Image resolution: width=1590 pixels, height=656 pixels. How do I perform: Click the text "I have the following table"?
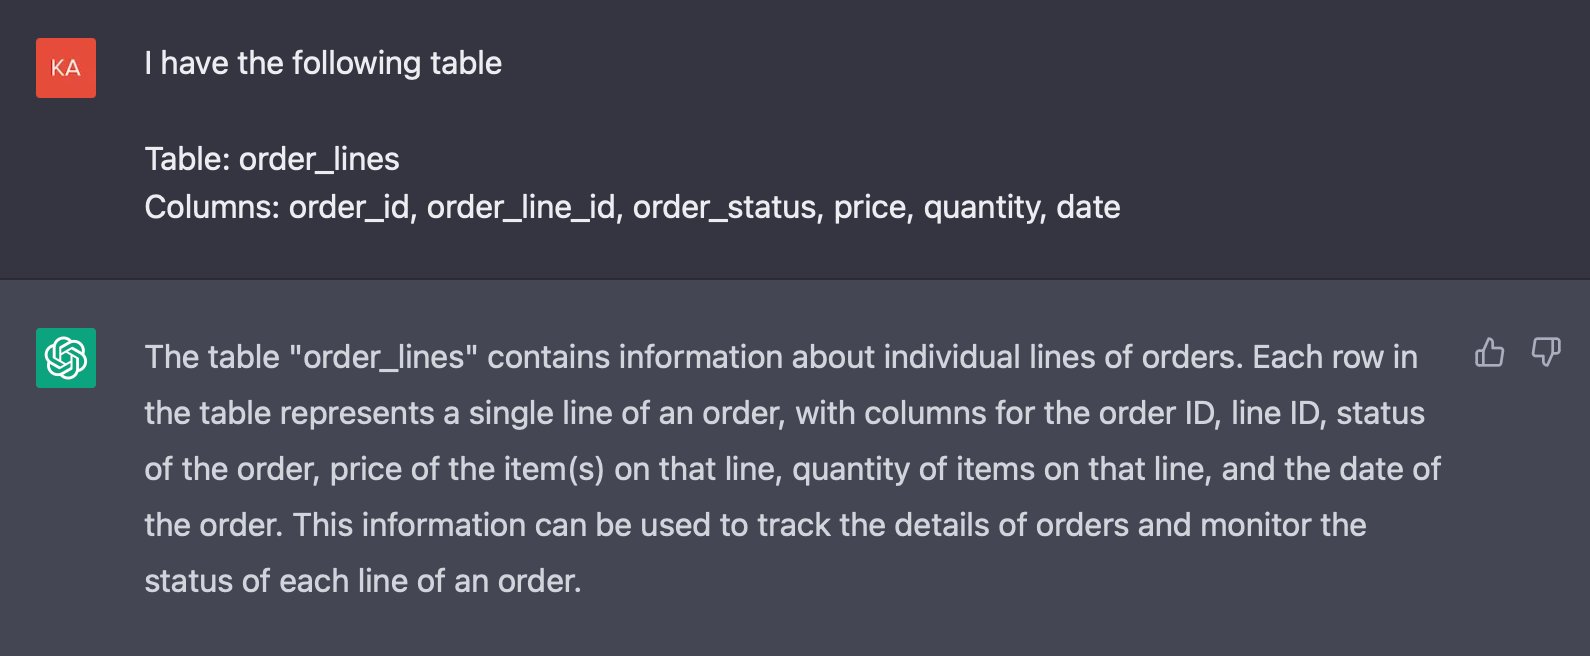point(323,64)
